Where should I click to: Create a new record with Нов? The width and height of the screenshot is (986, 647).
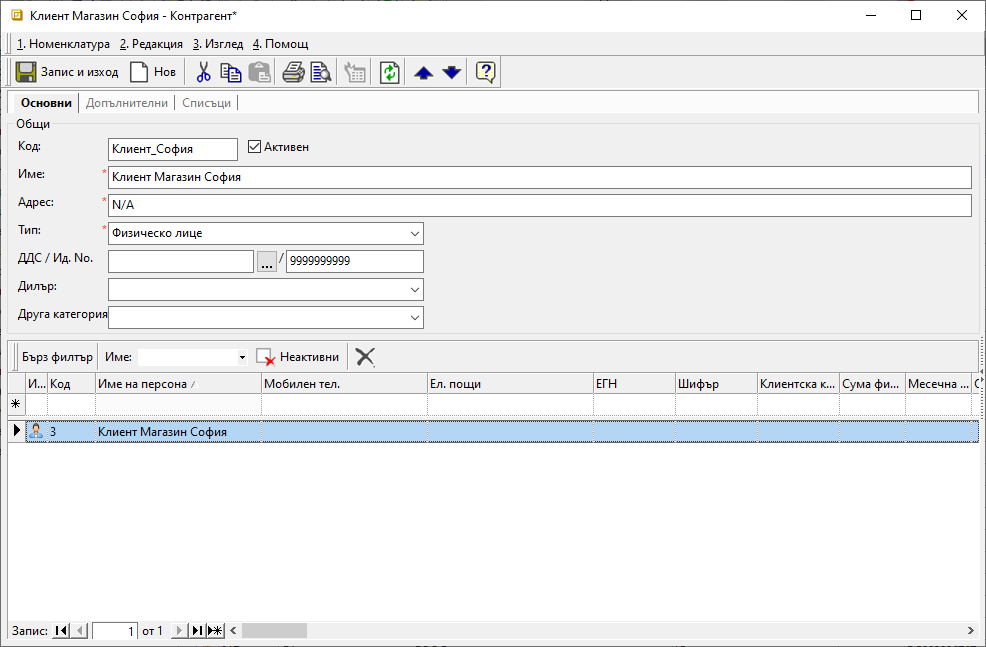pyautogui.click(x=153, y=72)
